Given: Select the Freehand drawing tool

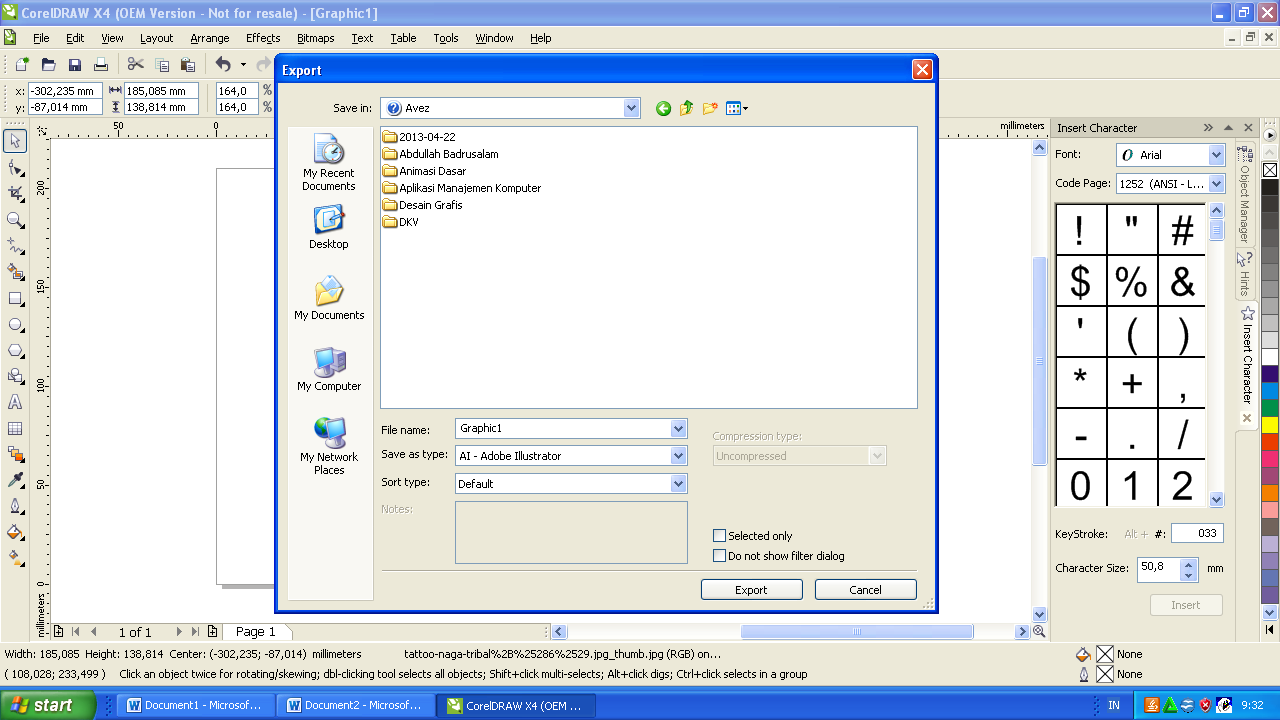Looking at the screenshot, I should tap(15, 245).
